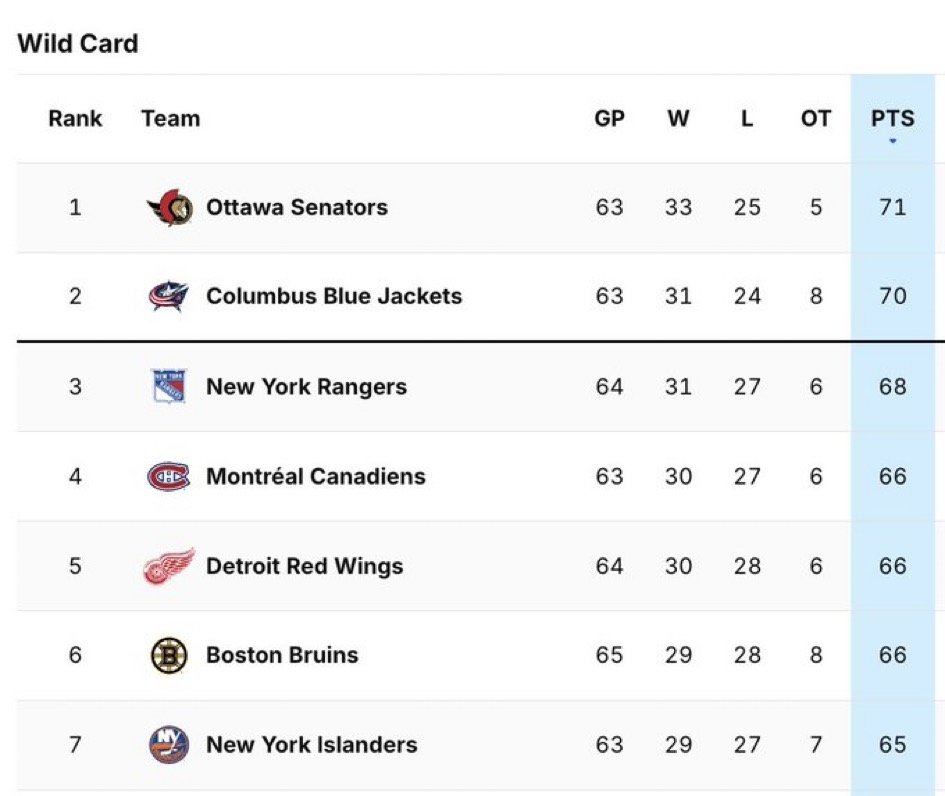Sort table by OT column header
The image size is (945, 796).
click(815, 118)
